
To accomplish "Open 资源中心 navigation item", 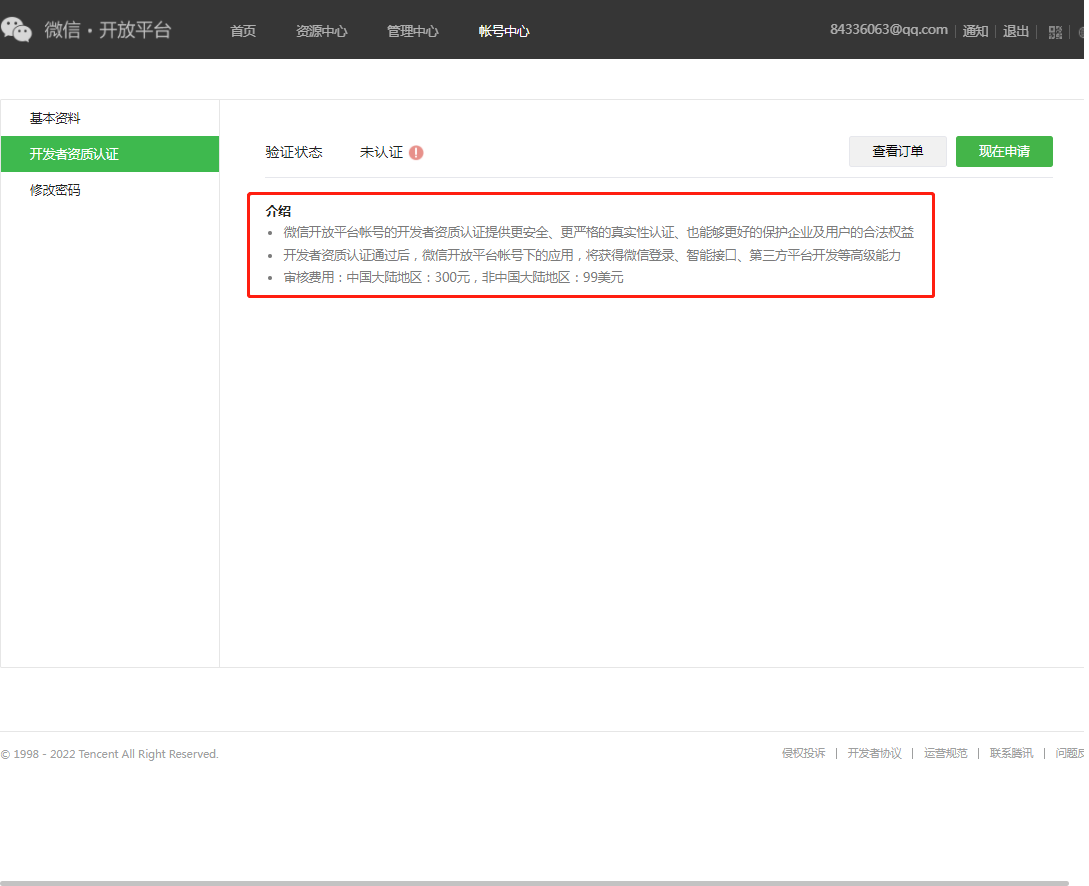I will coord(322,31).
